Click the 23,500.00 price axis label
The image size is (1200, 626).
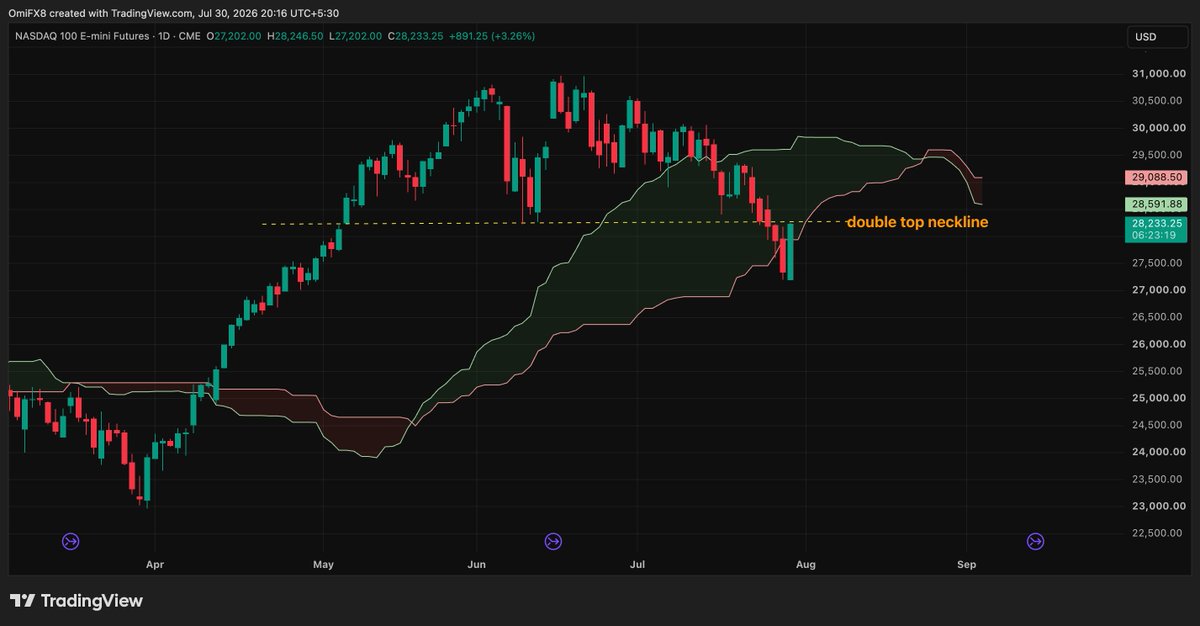click(x=1158, y=479)
